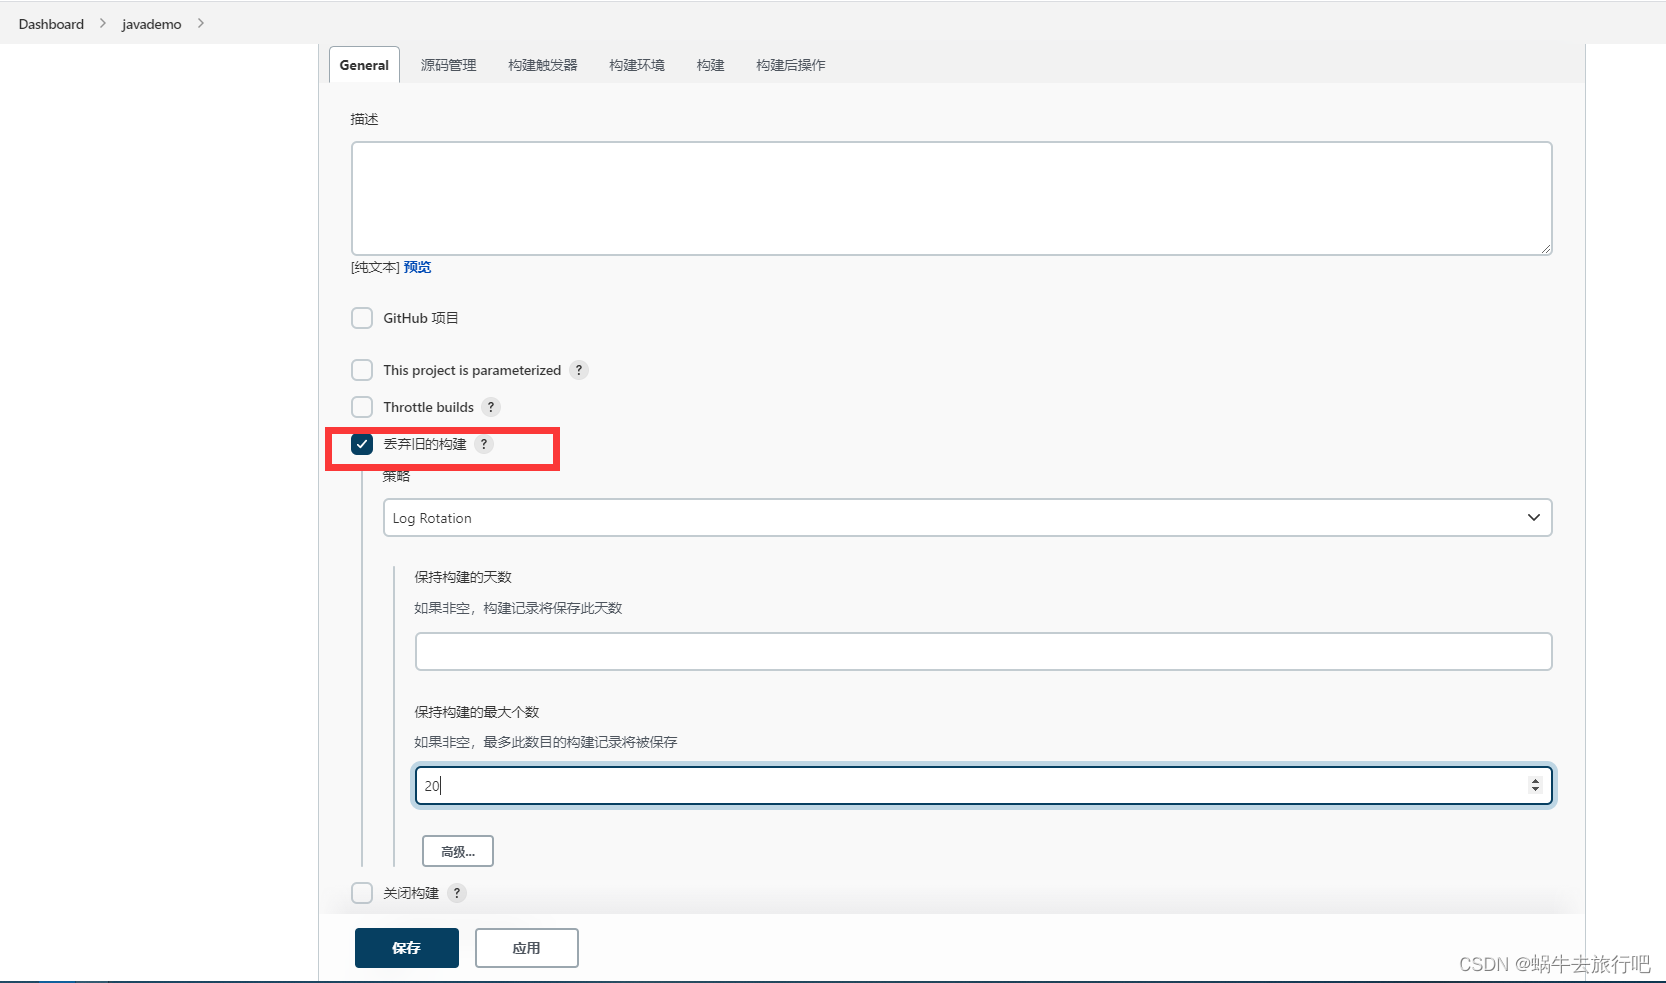Open help for This project is parameterized
Image resolution: width=1666 pixels, height=983 pixels.
pyautogui.click(x=578, y=370)
